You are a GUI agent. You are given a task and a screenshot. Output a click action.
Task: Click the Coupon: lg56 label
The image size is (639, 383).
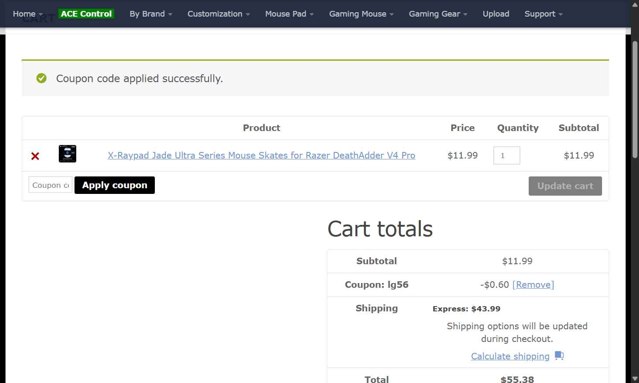[x=377, y=284]
